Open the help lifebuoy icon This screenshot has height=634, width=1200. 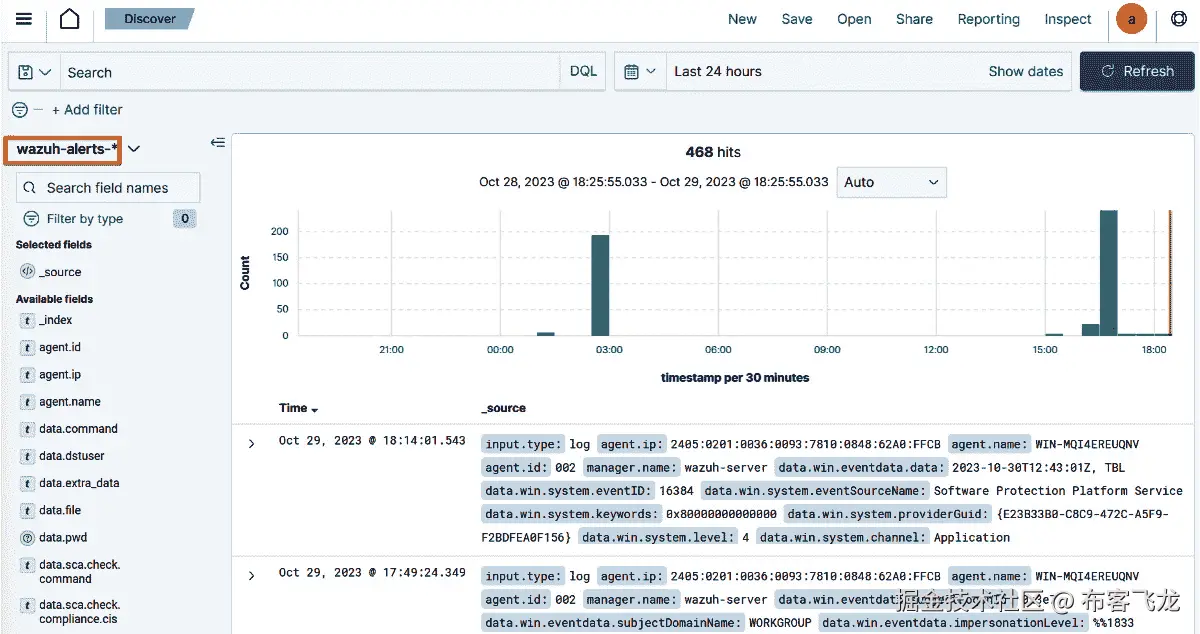click(1179, 19)
